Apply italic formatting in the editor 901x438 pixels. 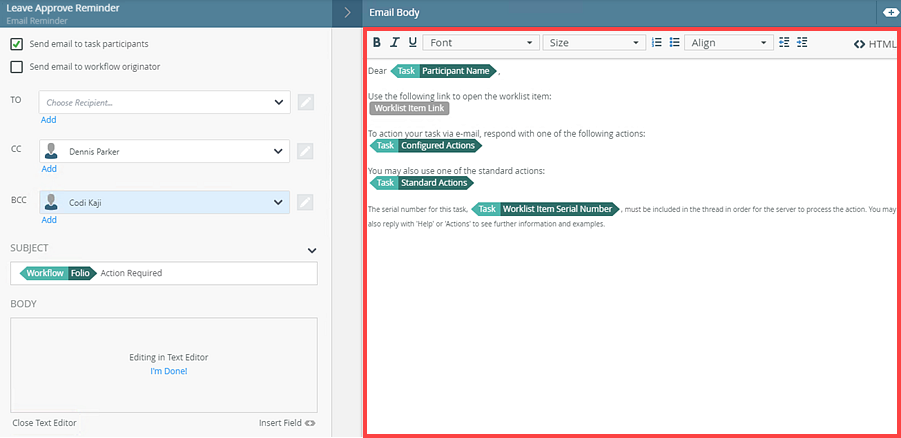(395, 43)
